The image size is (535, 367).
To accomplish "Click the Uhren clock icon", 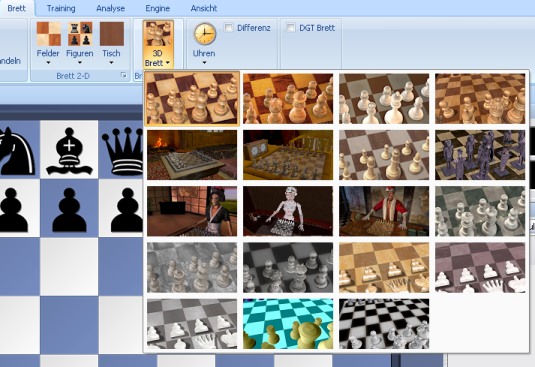I will pyautogui.click(x=205, y=34).
